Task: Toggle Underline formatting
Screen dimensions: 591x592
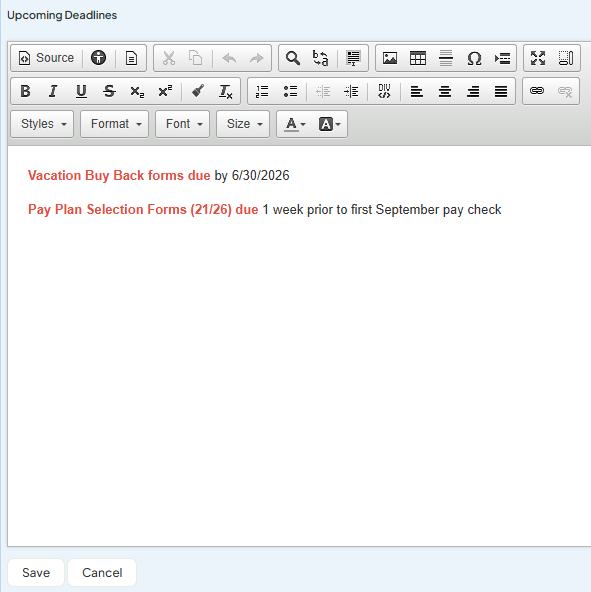Action: (x=81, y=91)
